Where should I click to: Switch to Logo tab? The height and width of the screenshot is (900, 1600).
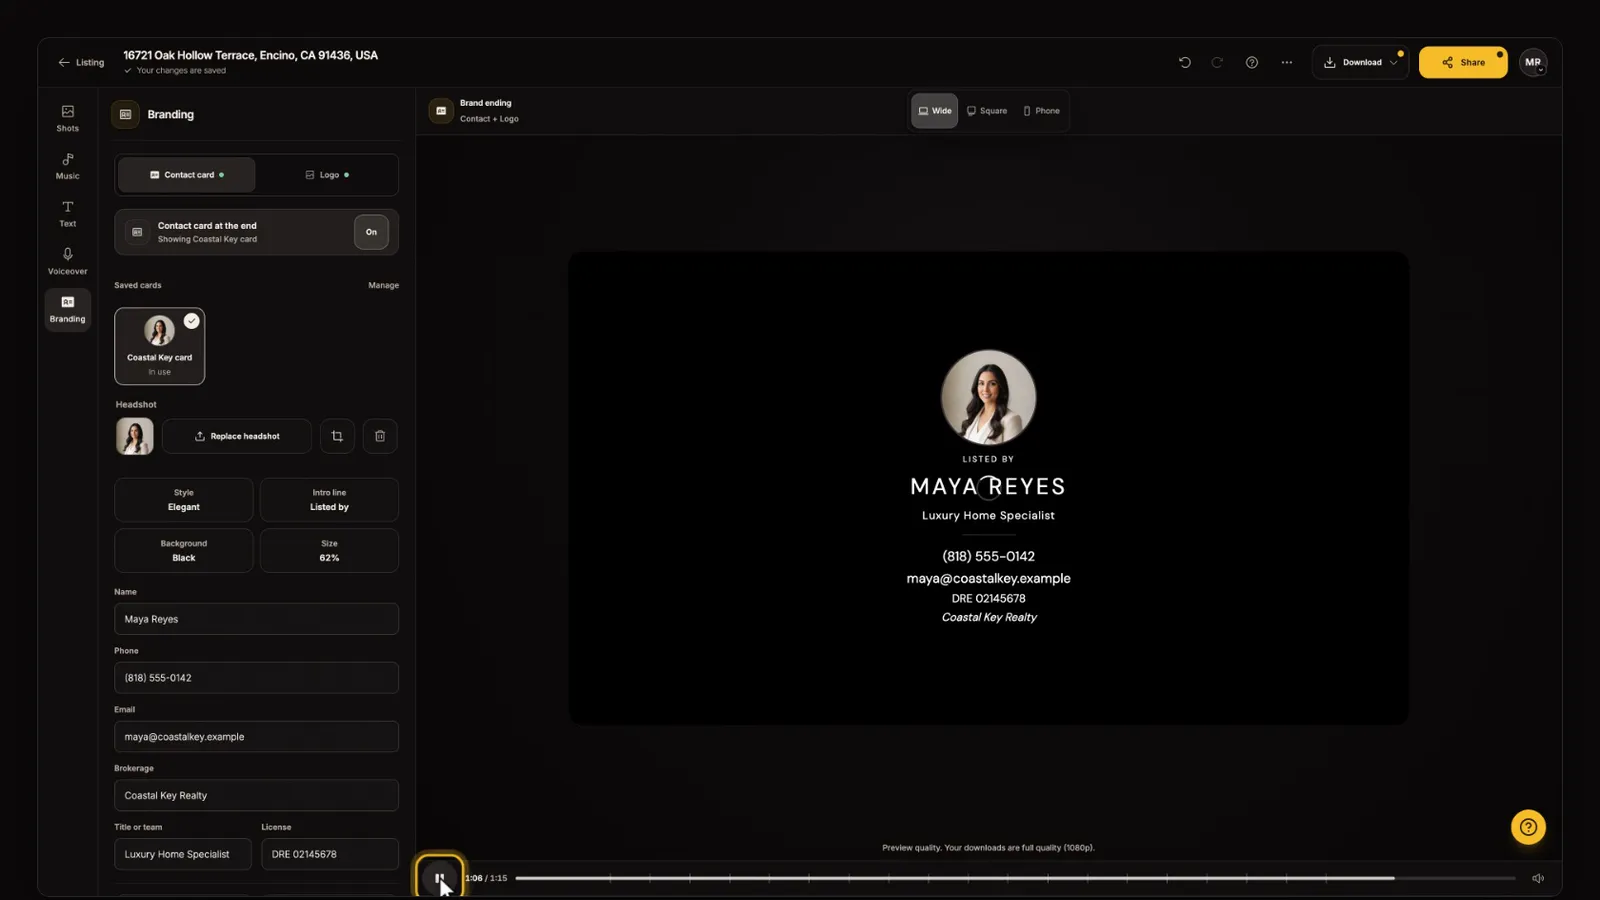coord(327,175)
